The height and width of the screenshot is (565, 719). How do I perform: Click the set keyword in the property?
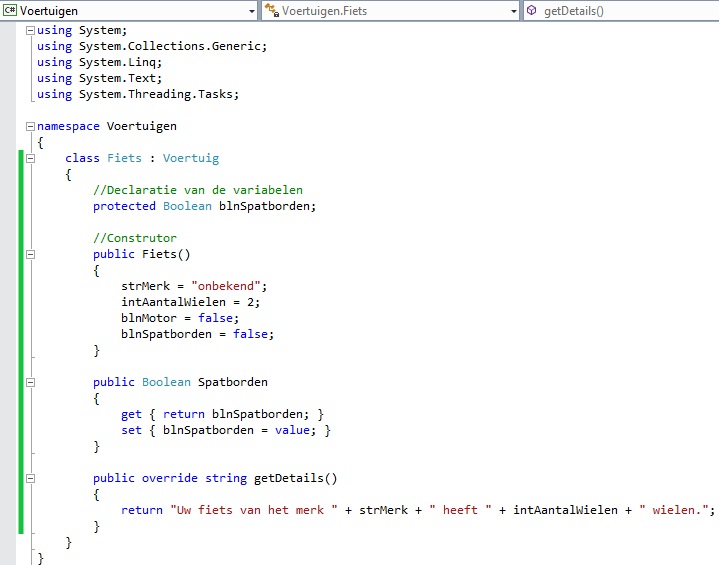coord(131,430)
